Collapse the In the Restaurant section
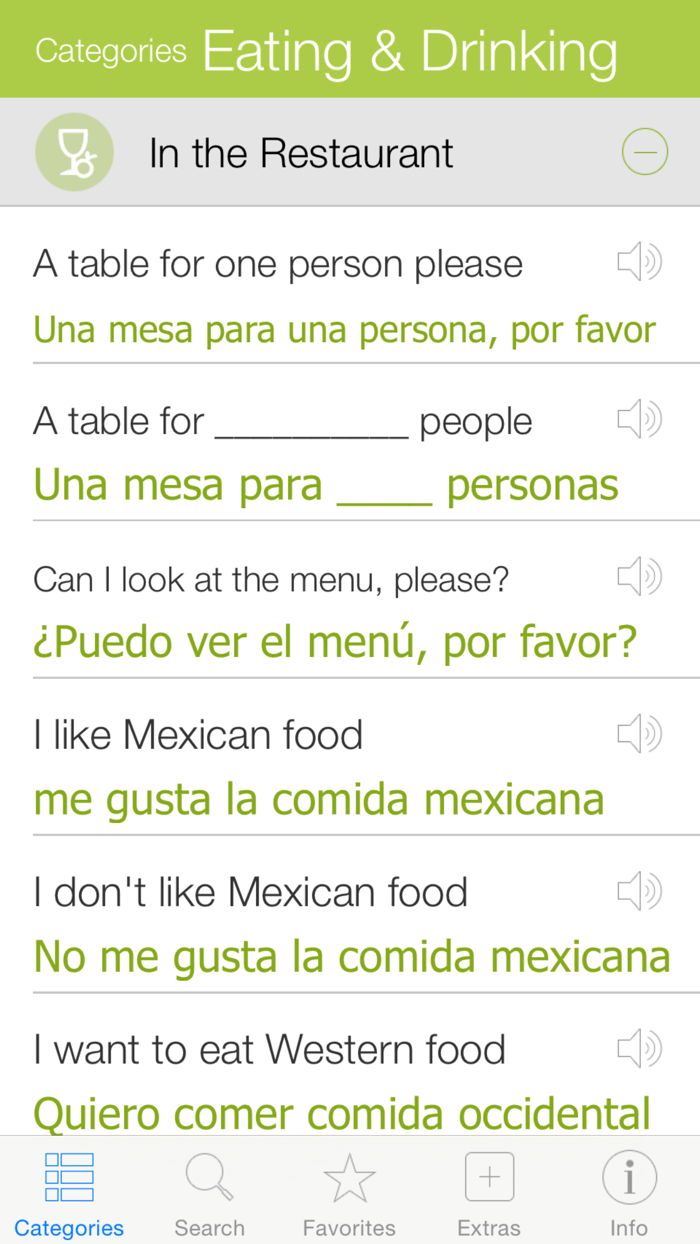 tap(645, 151)
